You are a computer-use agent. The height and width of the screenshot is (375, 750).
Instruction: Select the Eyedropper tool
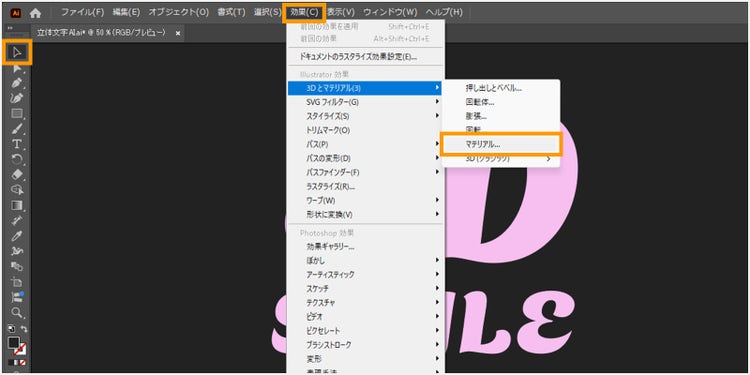tap(17, 236)
